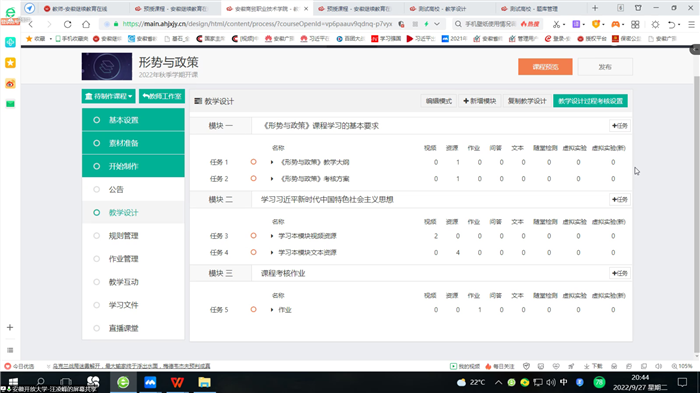Toggle the orange circle for 任务 1
This screenshot has height=393, width=700.
tap(254, 162)
